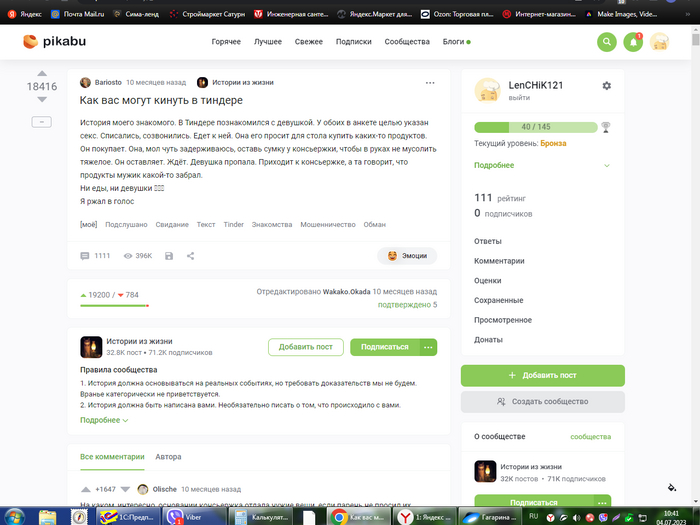
Task: Switch to Автора comments tab
Action: tap(168, 457)
